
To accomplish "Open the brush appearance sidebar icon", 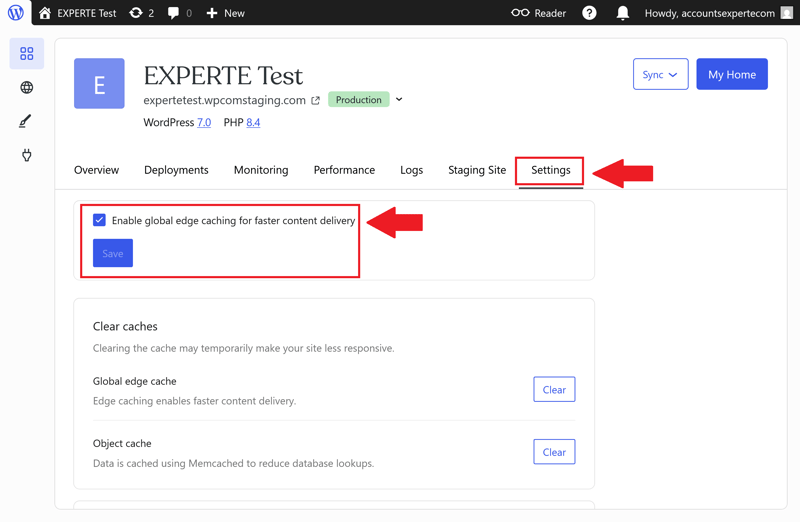I will pos(26,121).
